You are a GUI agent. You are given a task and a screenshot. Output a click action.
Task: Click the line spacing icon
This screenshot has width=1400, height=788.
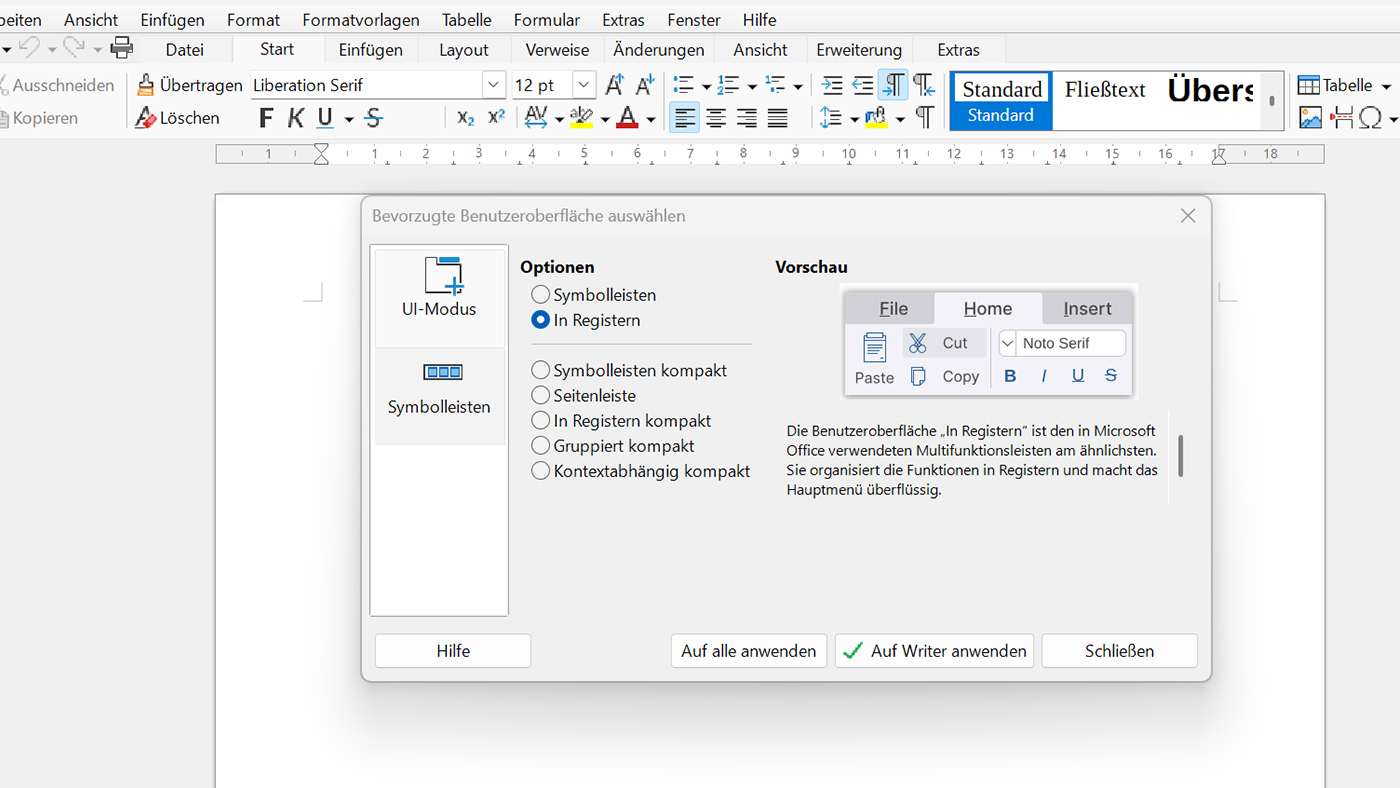[831, 118]
